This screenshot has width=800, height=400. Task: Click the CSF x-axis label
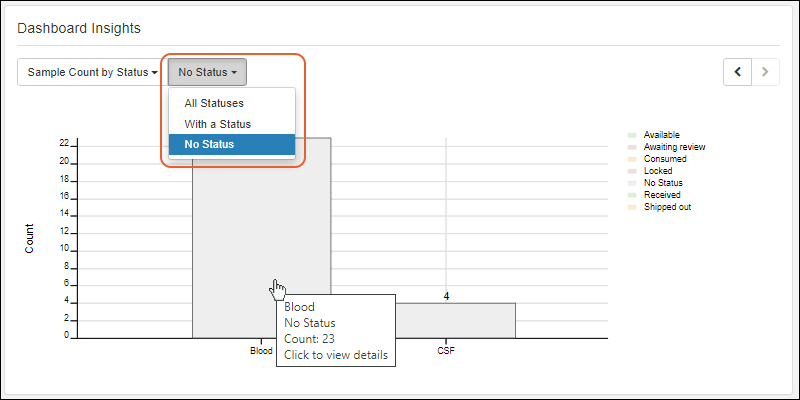[x=446, y=351]
